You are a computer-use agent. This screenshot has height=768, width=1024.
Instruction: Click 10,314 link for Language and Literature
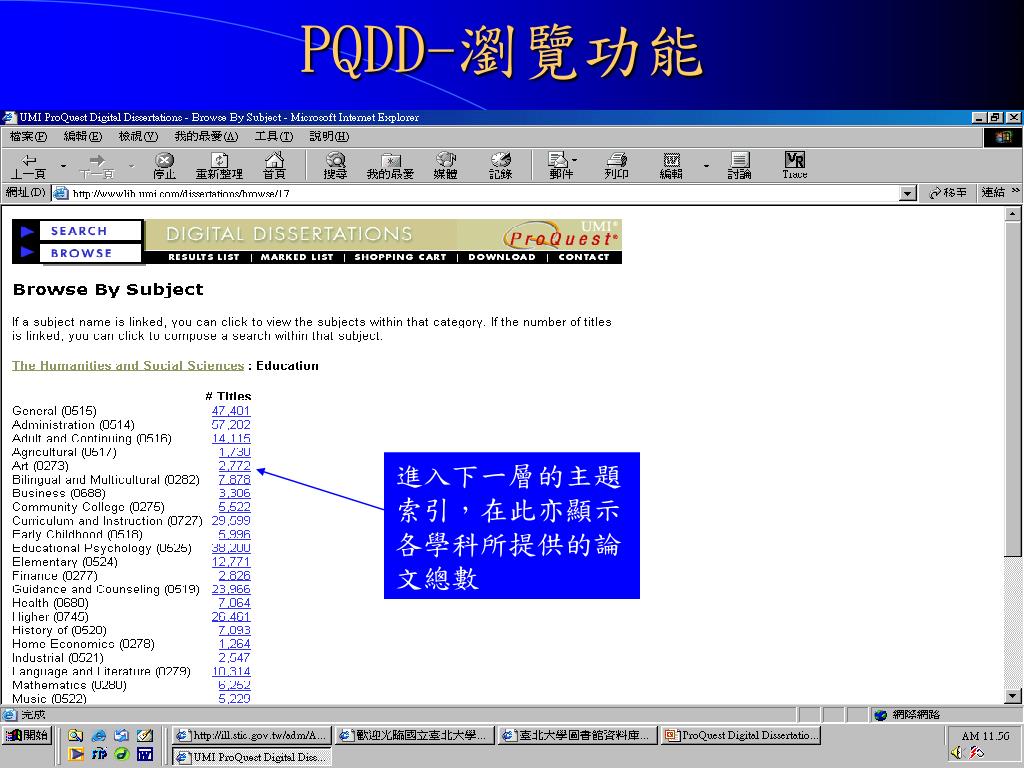tap(231, 671)
